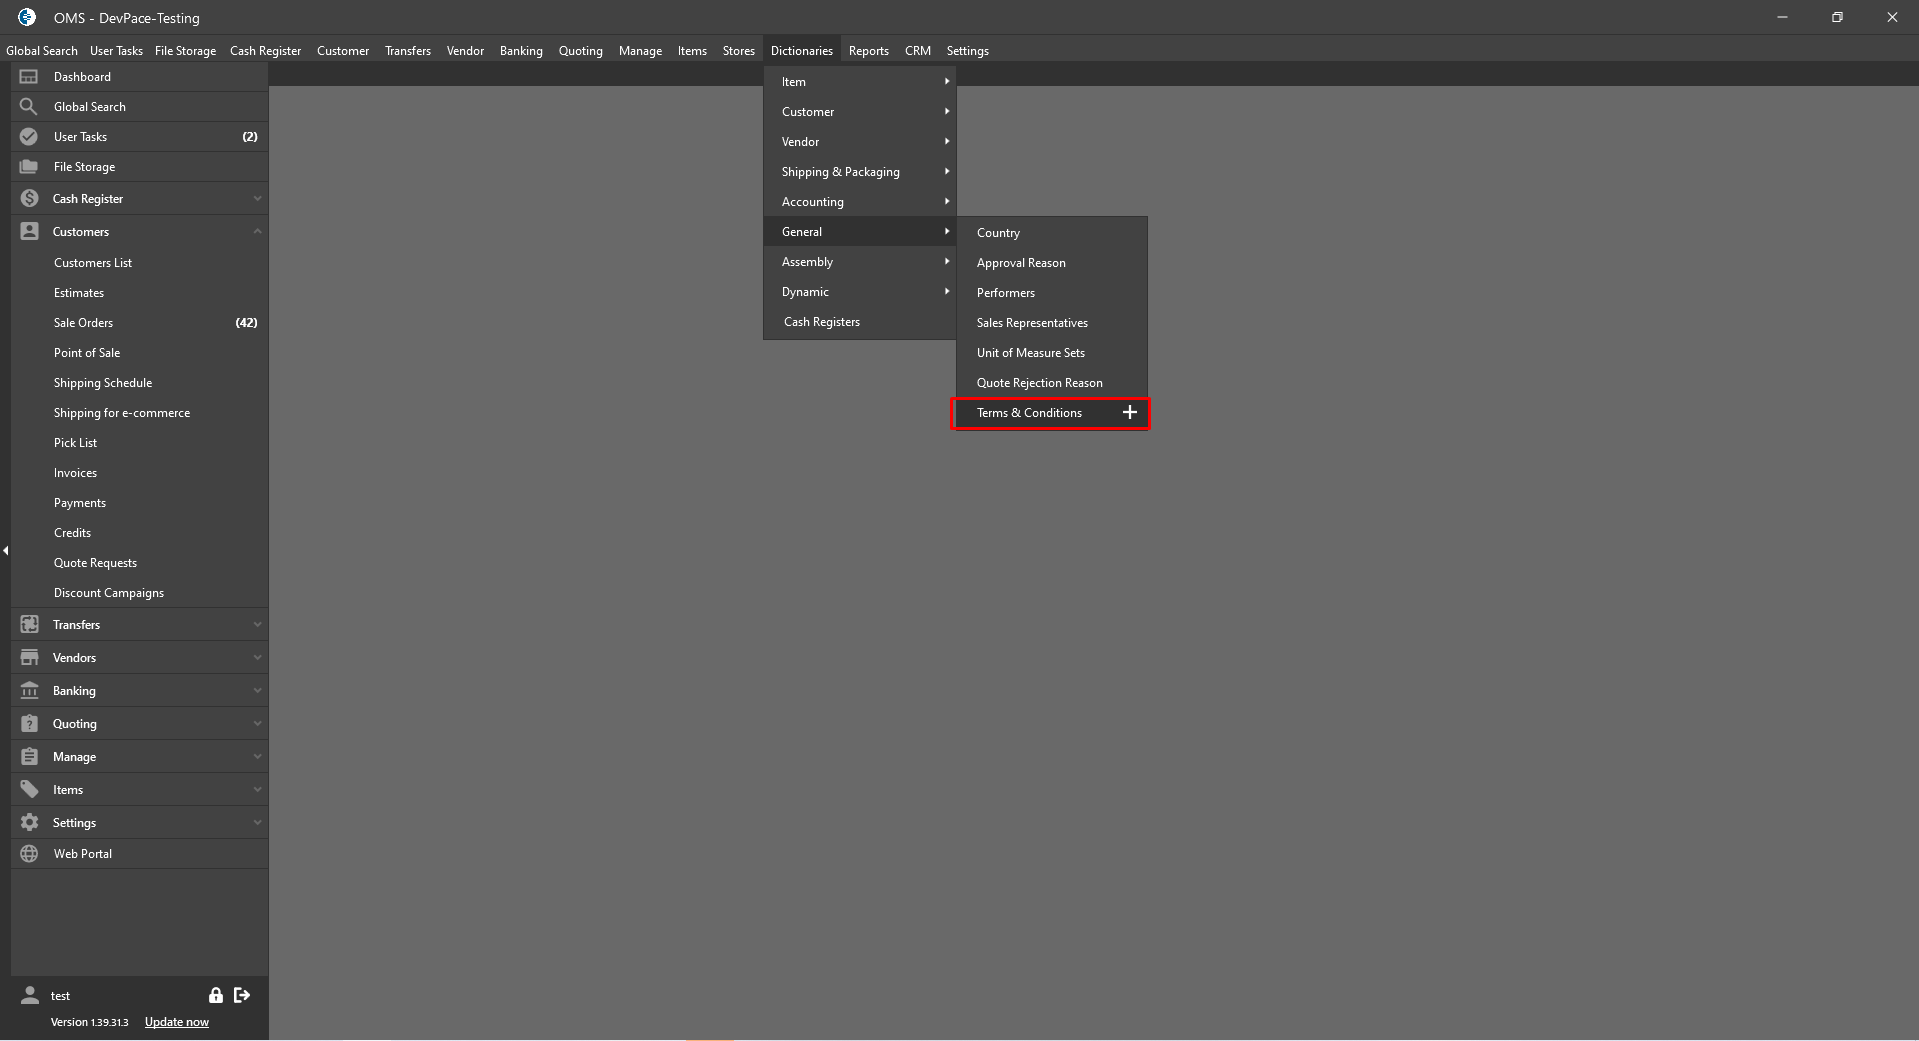Open Credits in the sidebar
The image size is (1919, 1041).
pos(139,533)
